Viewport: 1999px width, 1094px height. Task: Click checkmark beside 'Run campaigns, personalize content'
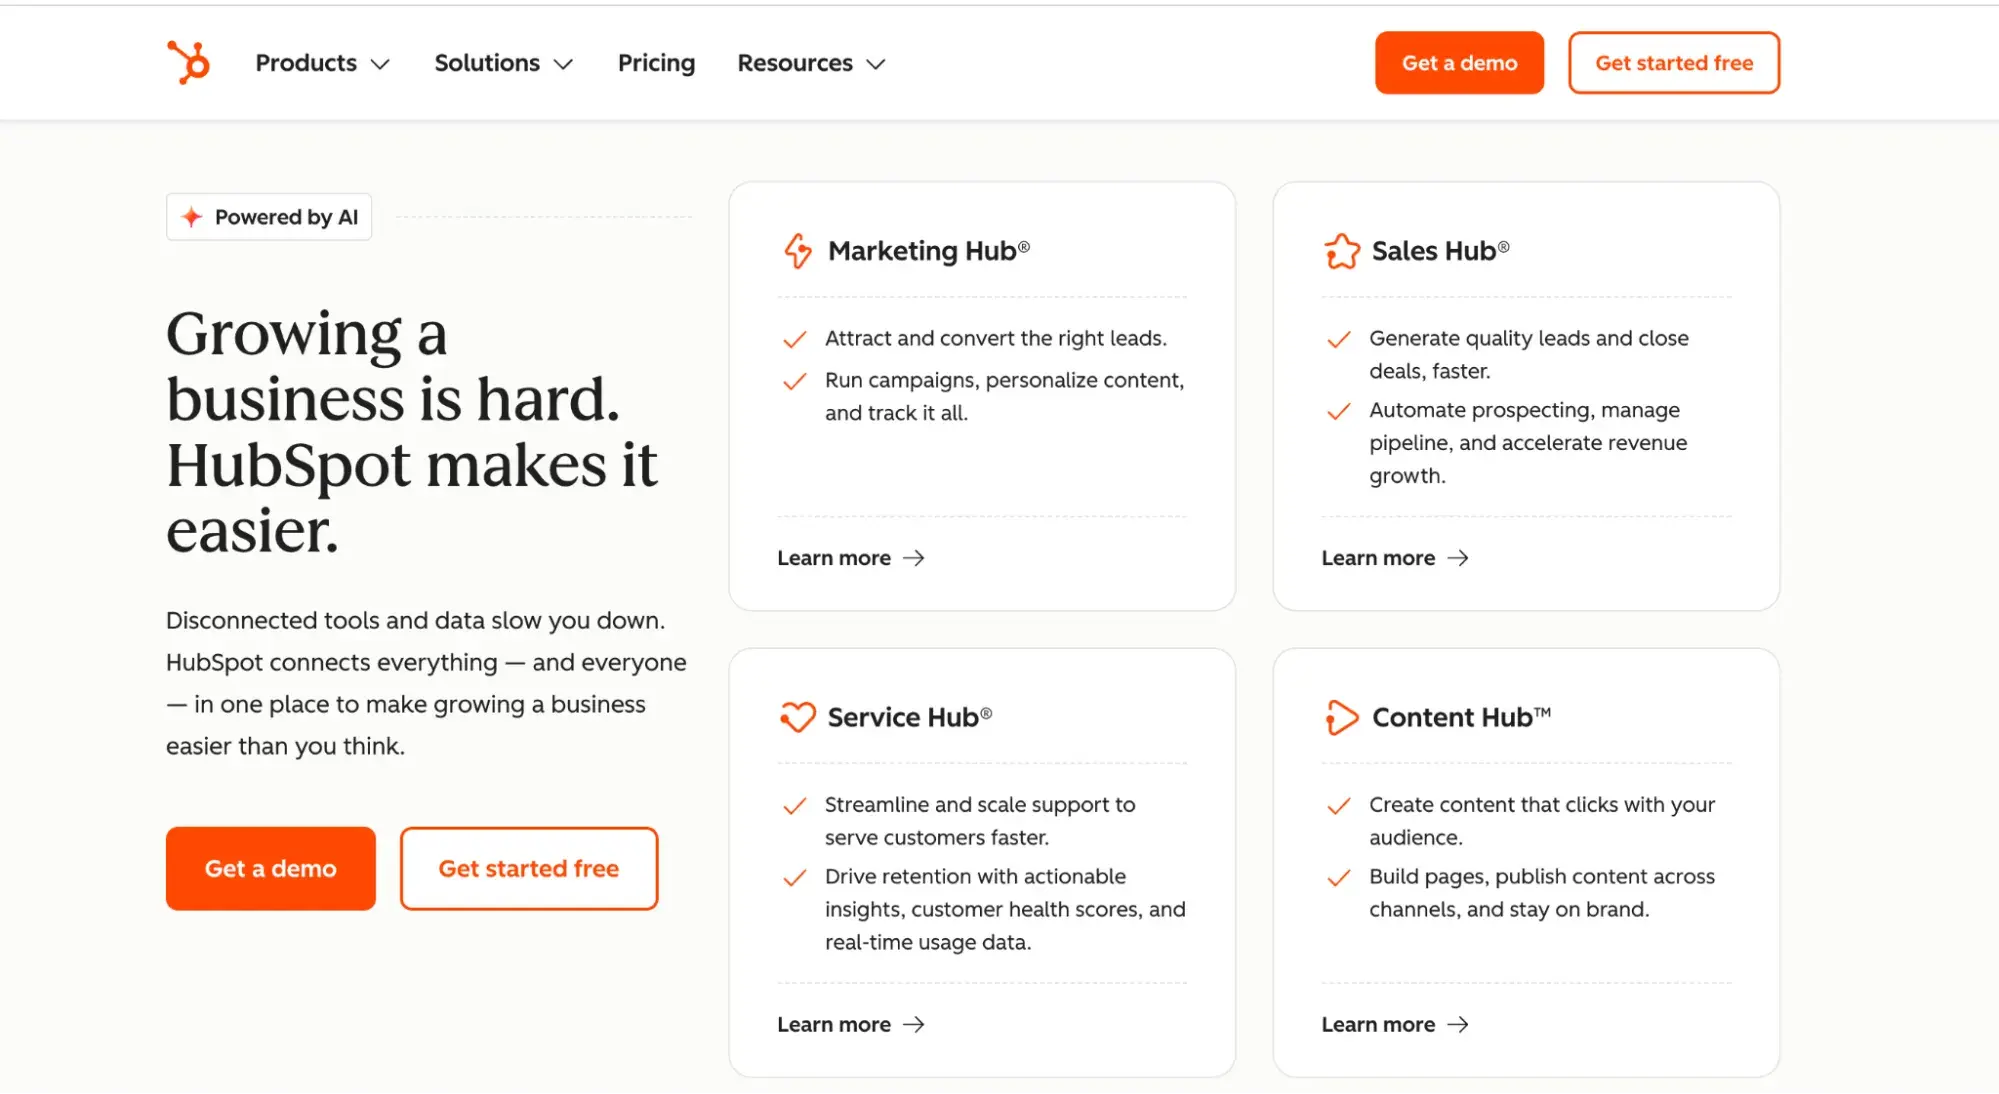(x=794, y=382)
